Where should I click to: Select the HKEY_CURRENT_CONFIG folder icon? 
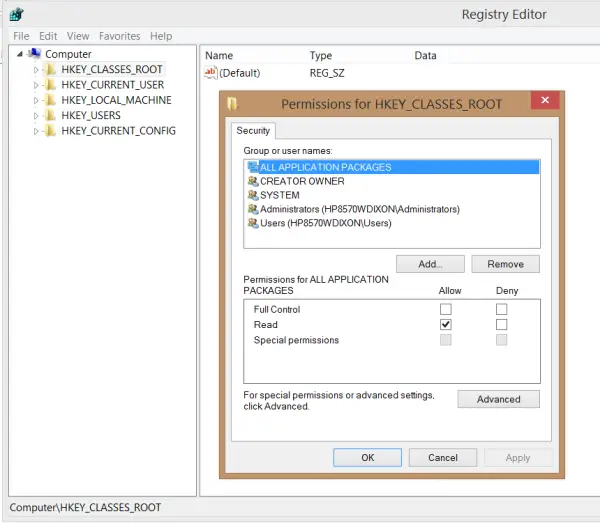50,131
